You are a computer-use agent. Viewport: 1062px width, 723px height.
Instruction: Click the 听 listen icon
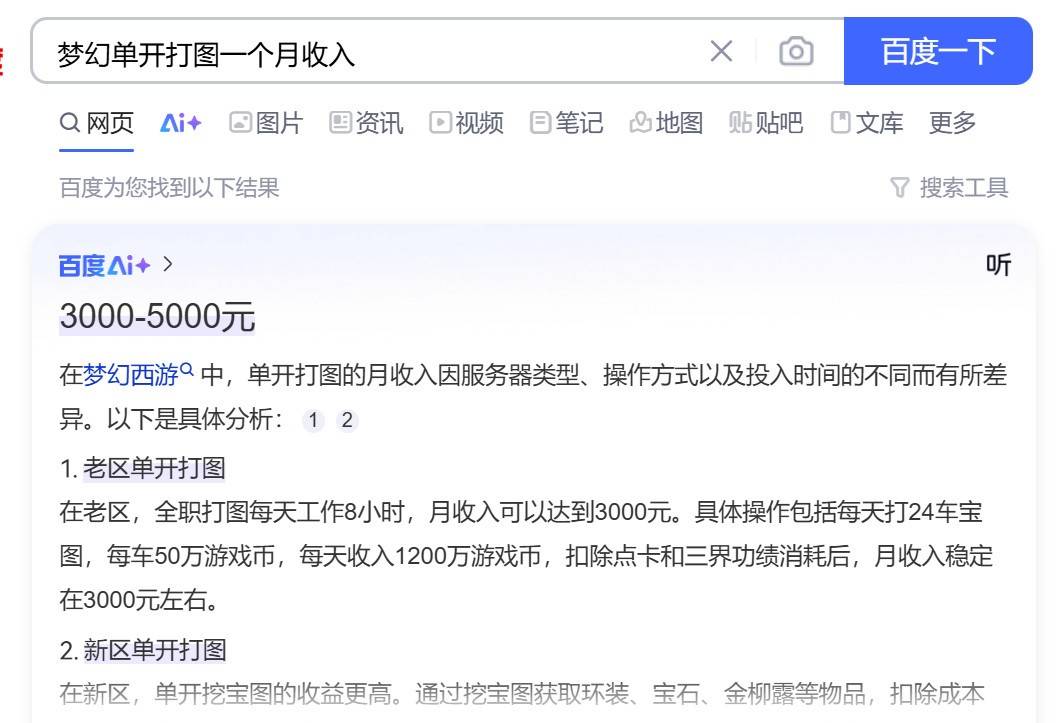click(x=998, y=265)
